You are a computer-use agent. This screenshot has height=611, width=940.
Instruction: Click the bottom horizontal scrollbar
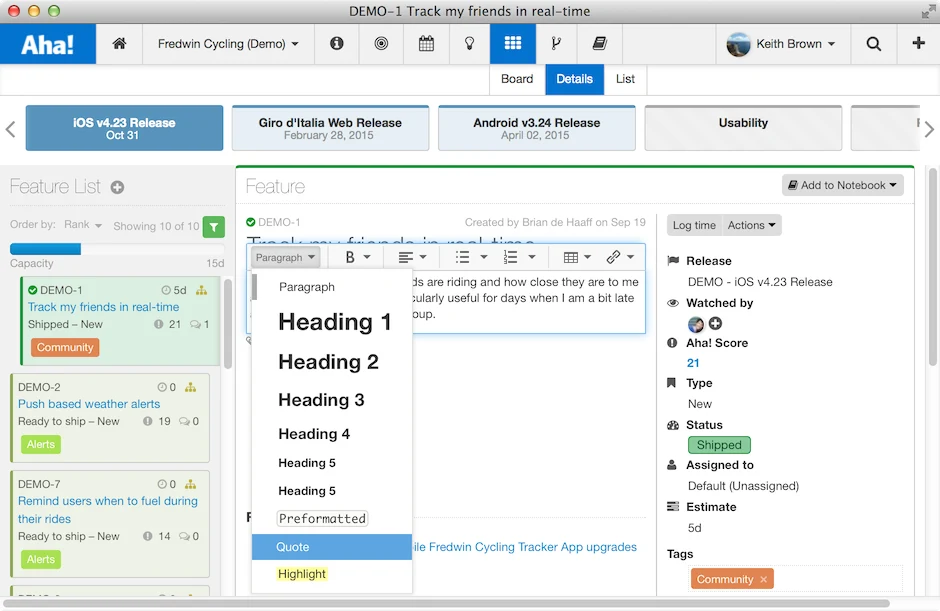click(447, 603)
